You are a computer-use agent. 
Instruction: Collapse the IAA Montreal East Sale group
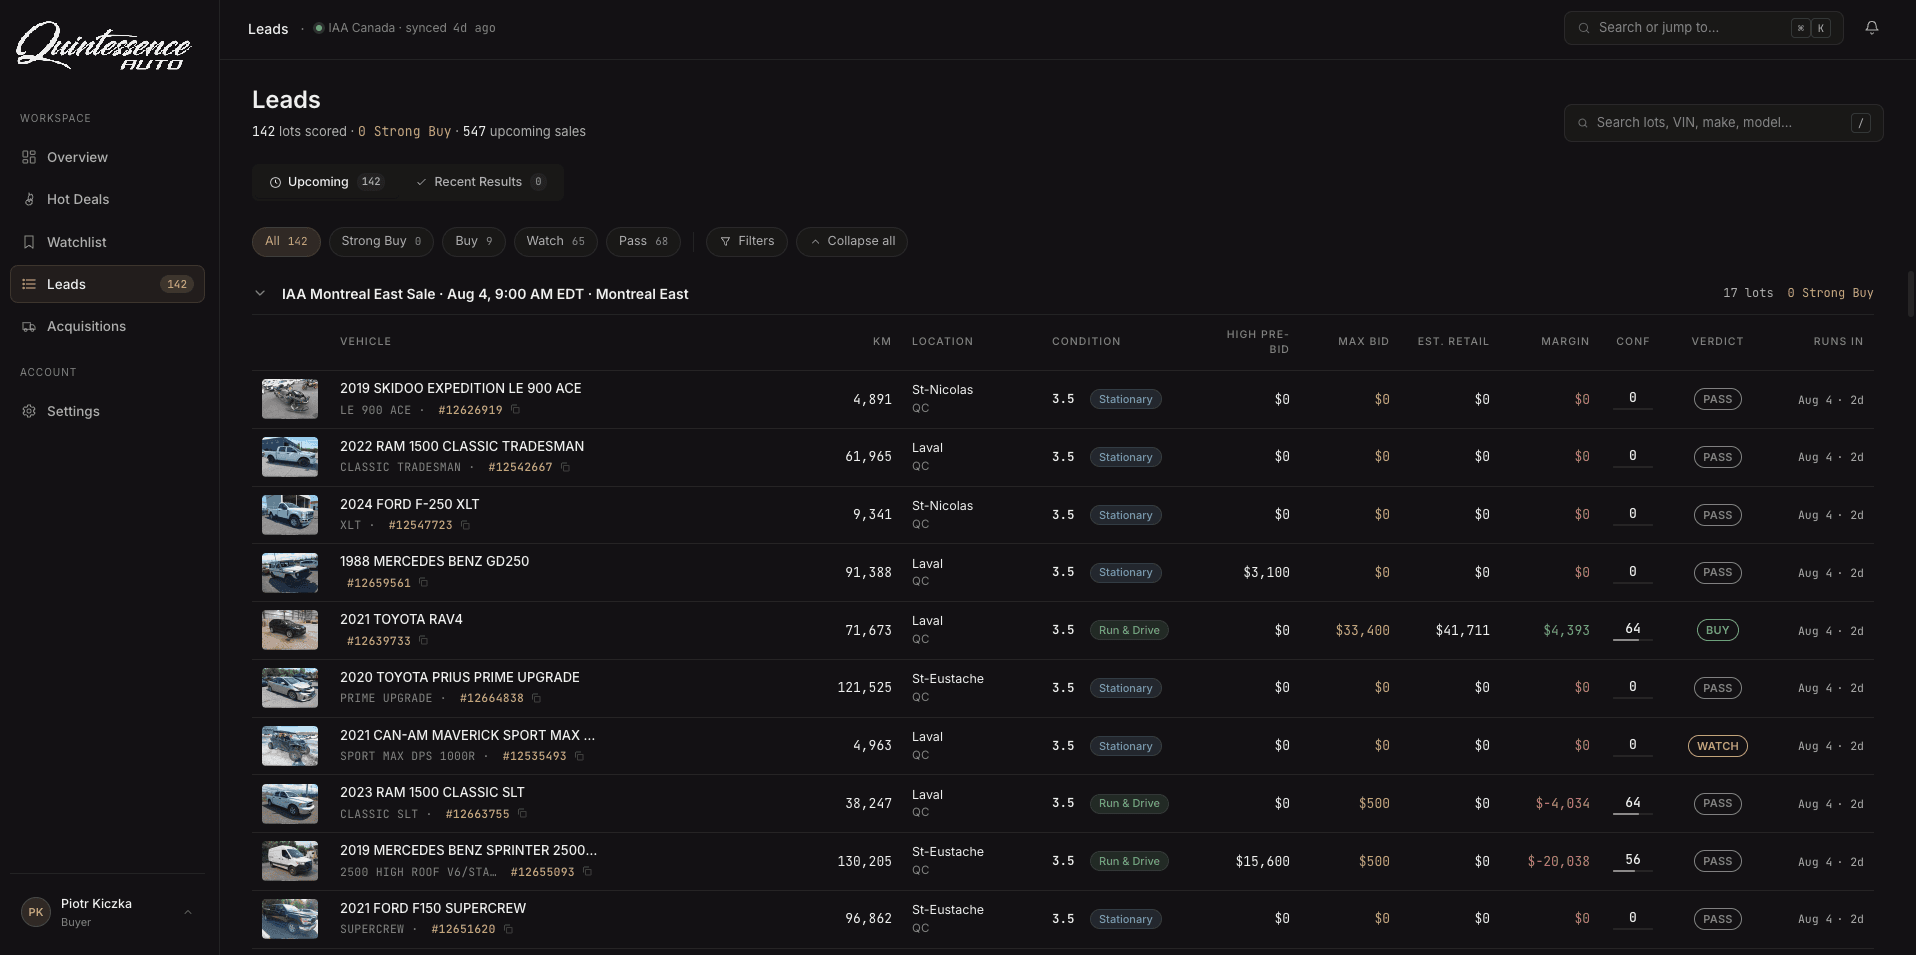(x=260, y=294)
